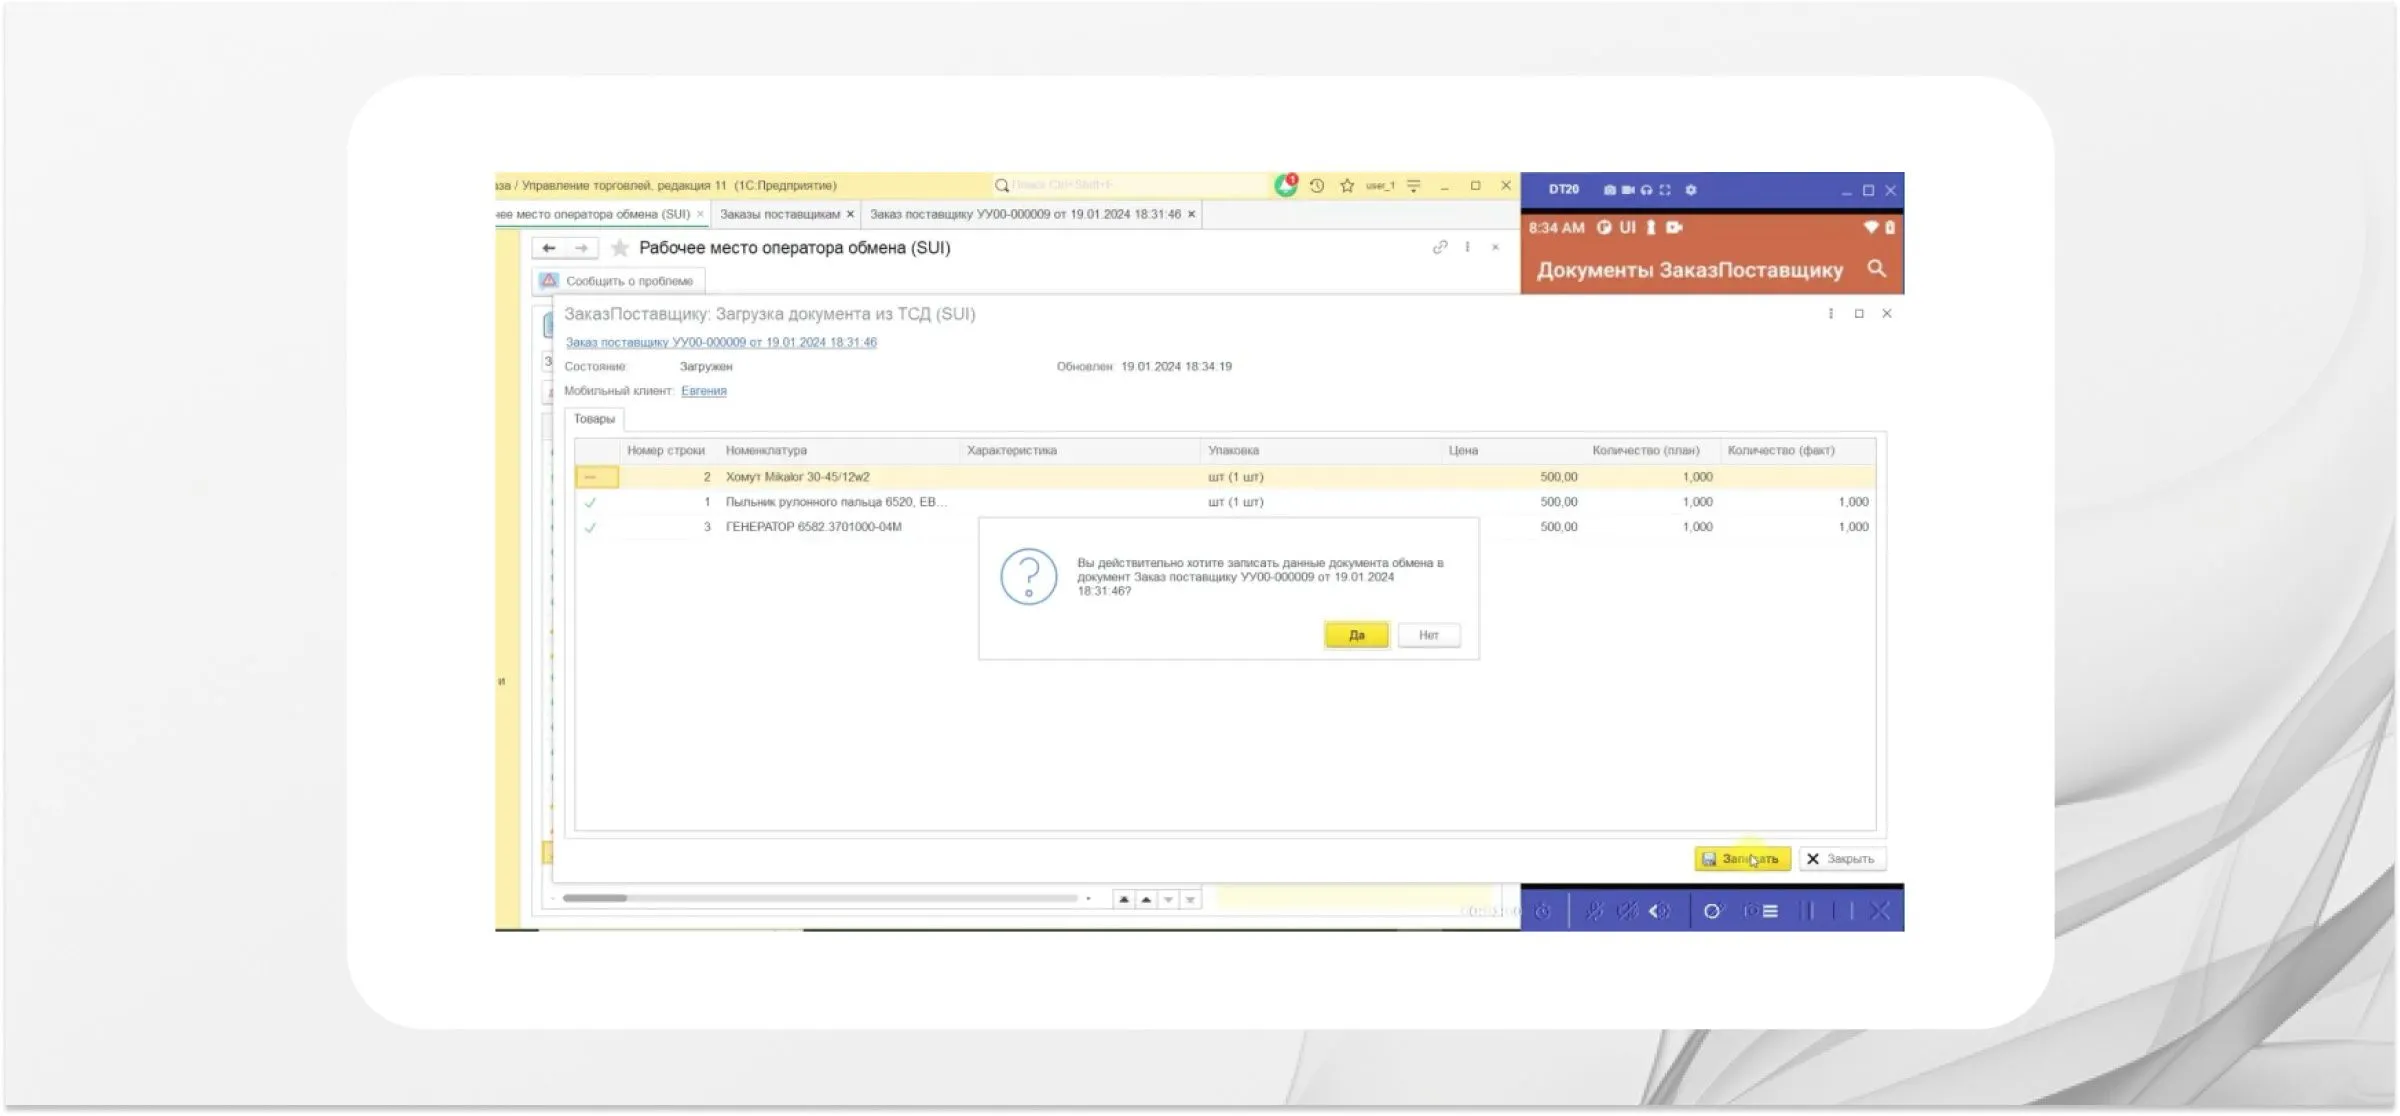Move down with single down arrow
2400x1116 pixels.
coord(1168,900)
